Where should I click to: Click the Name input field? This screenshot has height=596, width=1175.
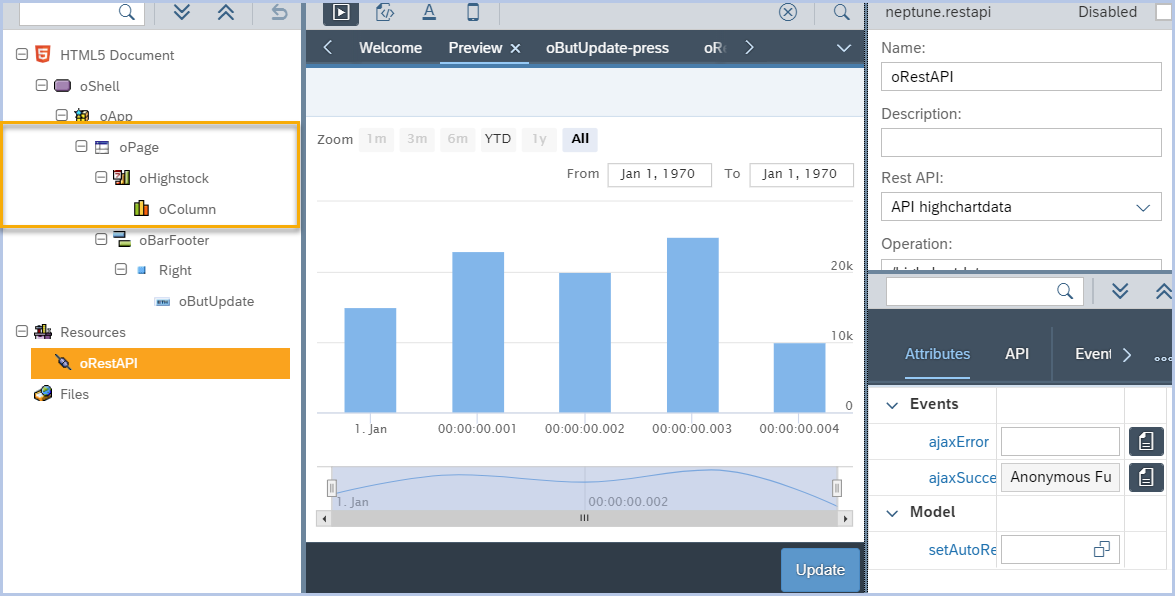[x=1020, y=77]
